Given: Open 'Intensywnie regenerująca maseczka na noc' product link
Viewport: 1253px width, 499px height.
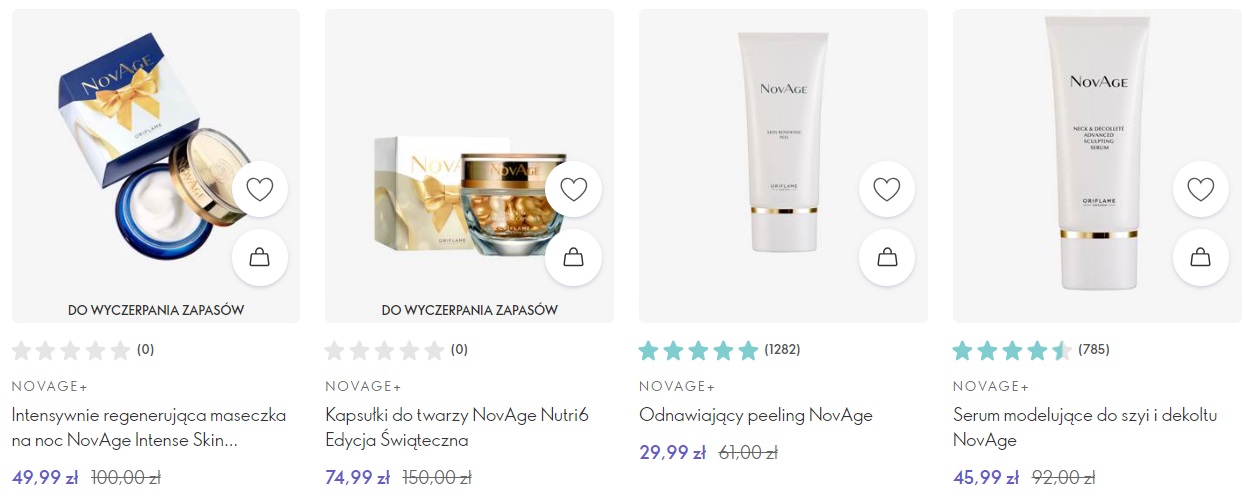Looking at the screenshot, I should [x=149, y=427].
